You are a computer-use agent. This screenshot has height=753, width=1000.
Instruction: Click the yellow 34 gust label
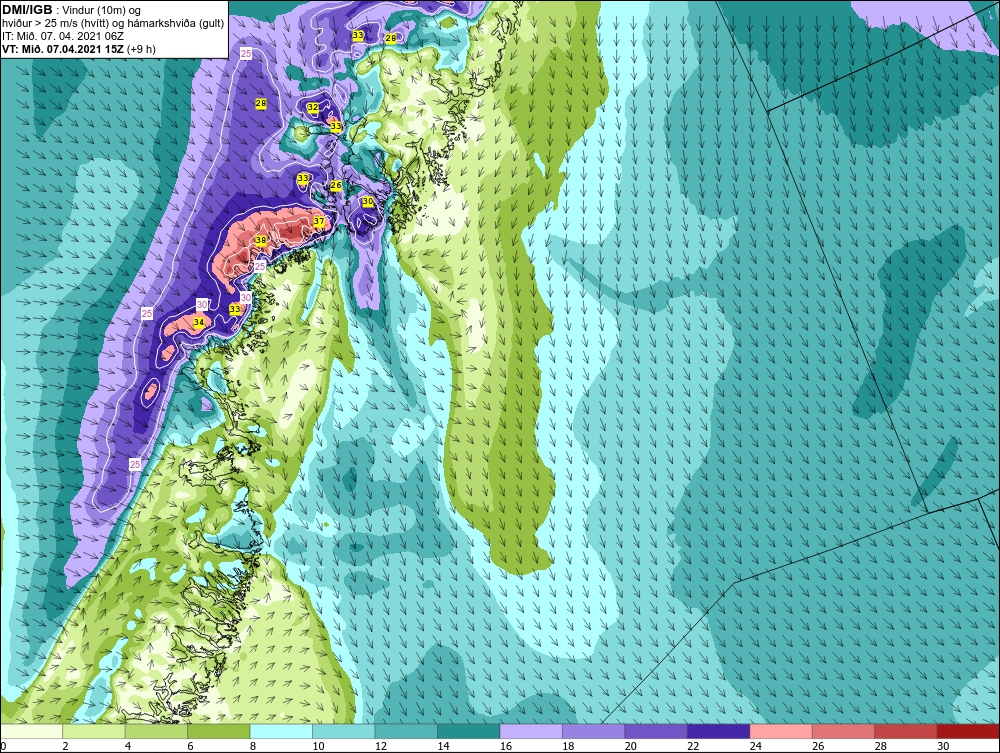click(199, 323)
